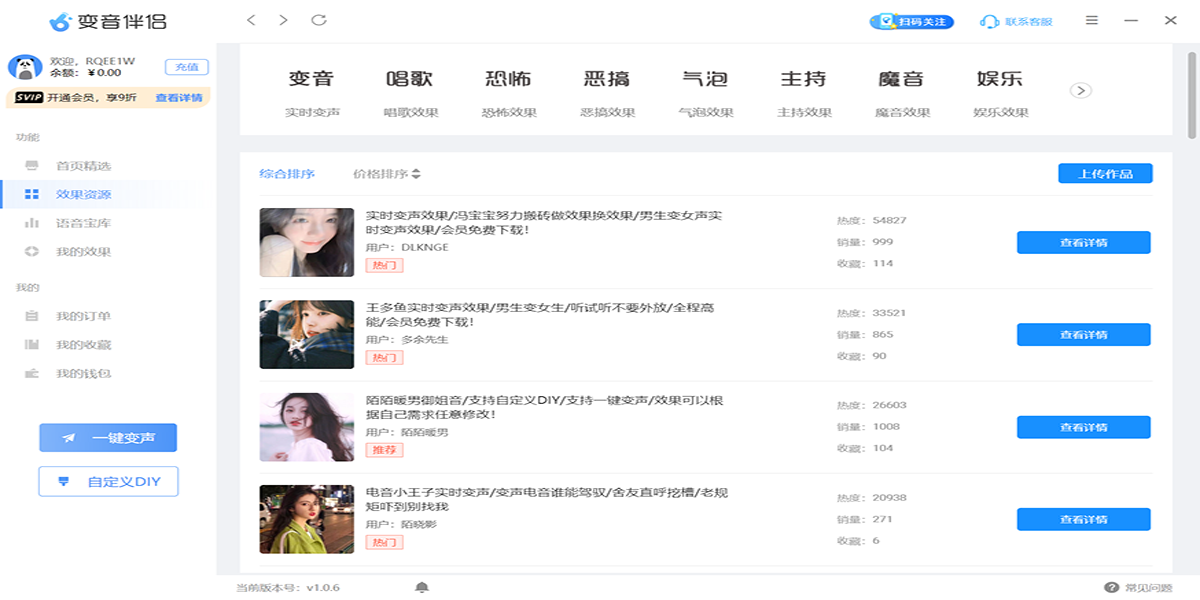Open 查看详情 membership link
The image size is (1200, 600).
179,98
